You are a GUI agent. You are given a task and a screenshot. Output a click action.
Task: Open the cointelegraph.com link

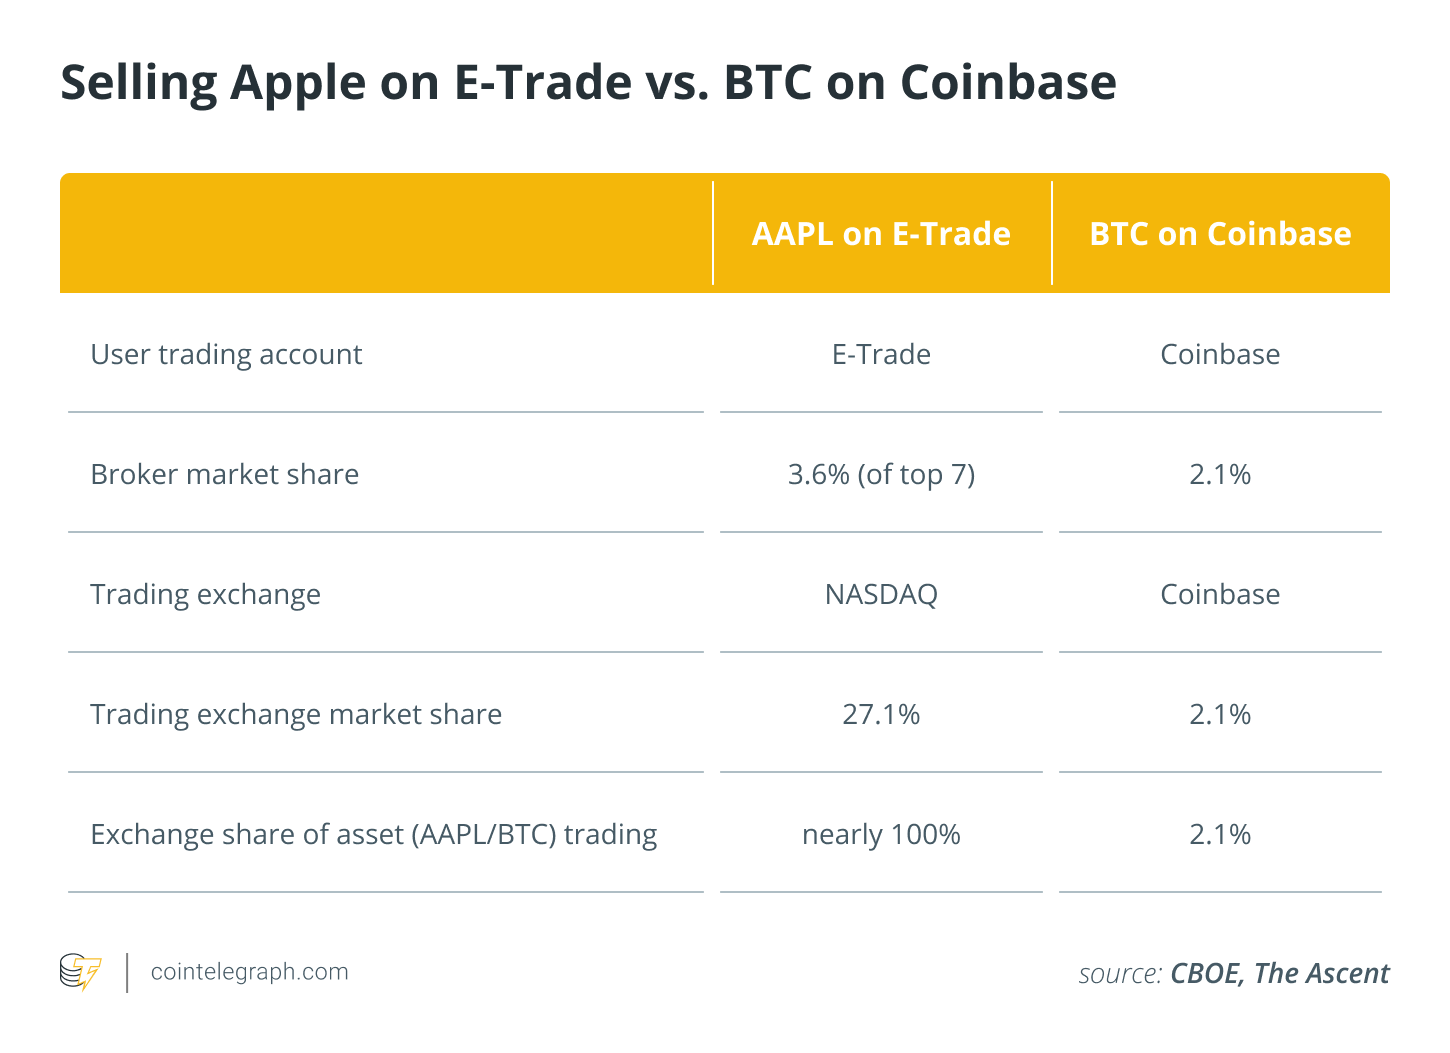249,972
